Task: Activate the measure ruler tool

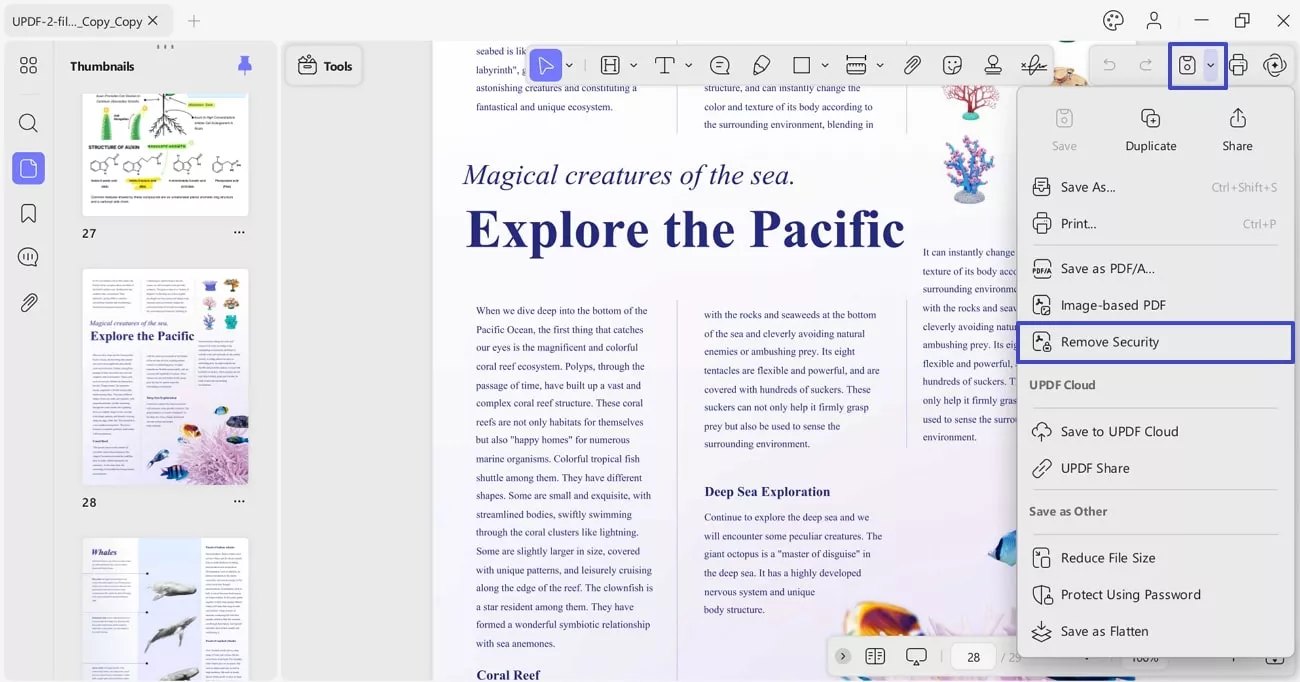Action: pos(856,66)
